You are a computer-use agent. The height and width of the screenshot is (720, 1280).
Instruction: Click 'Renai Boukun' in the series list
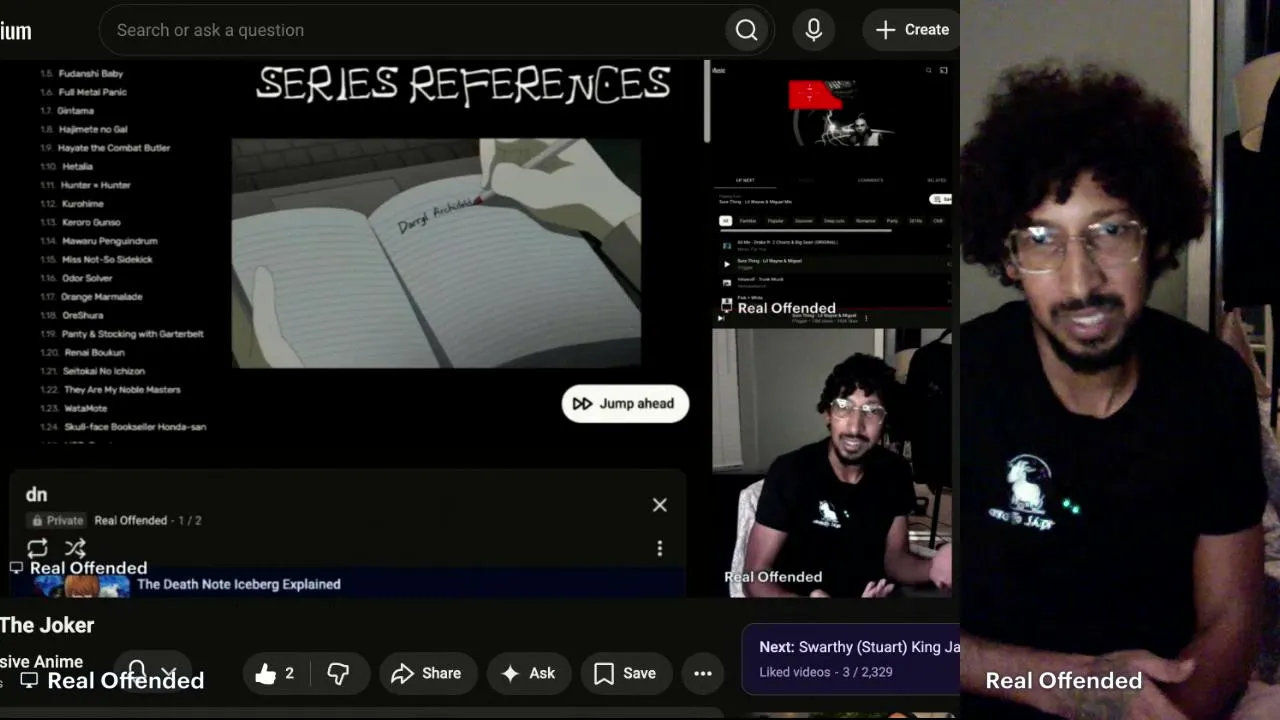coord(95,353)
